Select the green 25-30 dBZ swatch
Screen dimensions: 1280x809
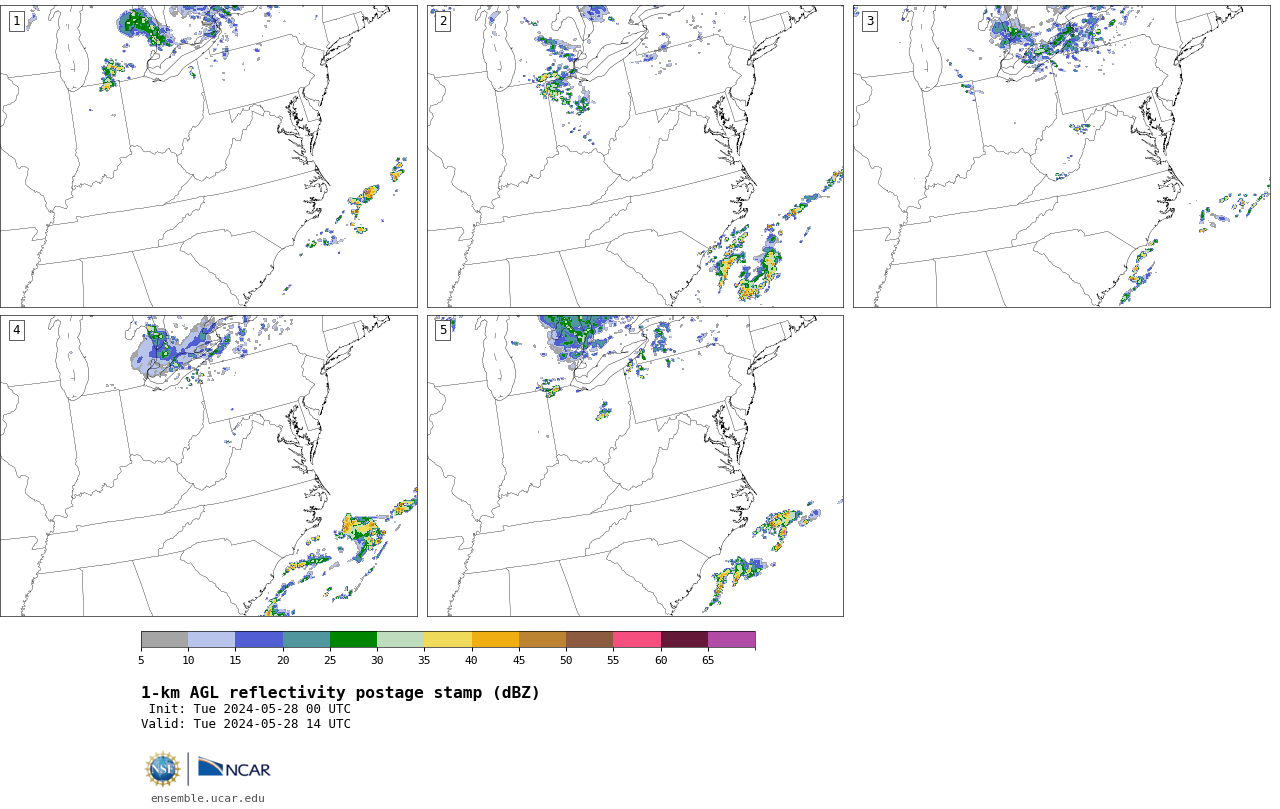coord(353,640)
